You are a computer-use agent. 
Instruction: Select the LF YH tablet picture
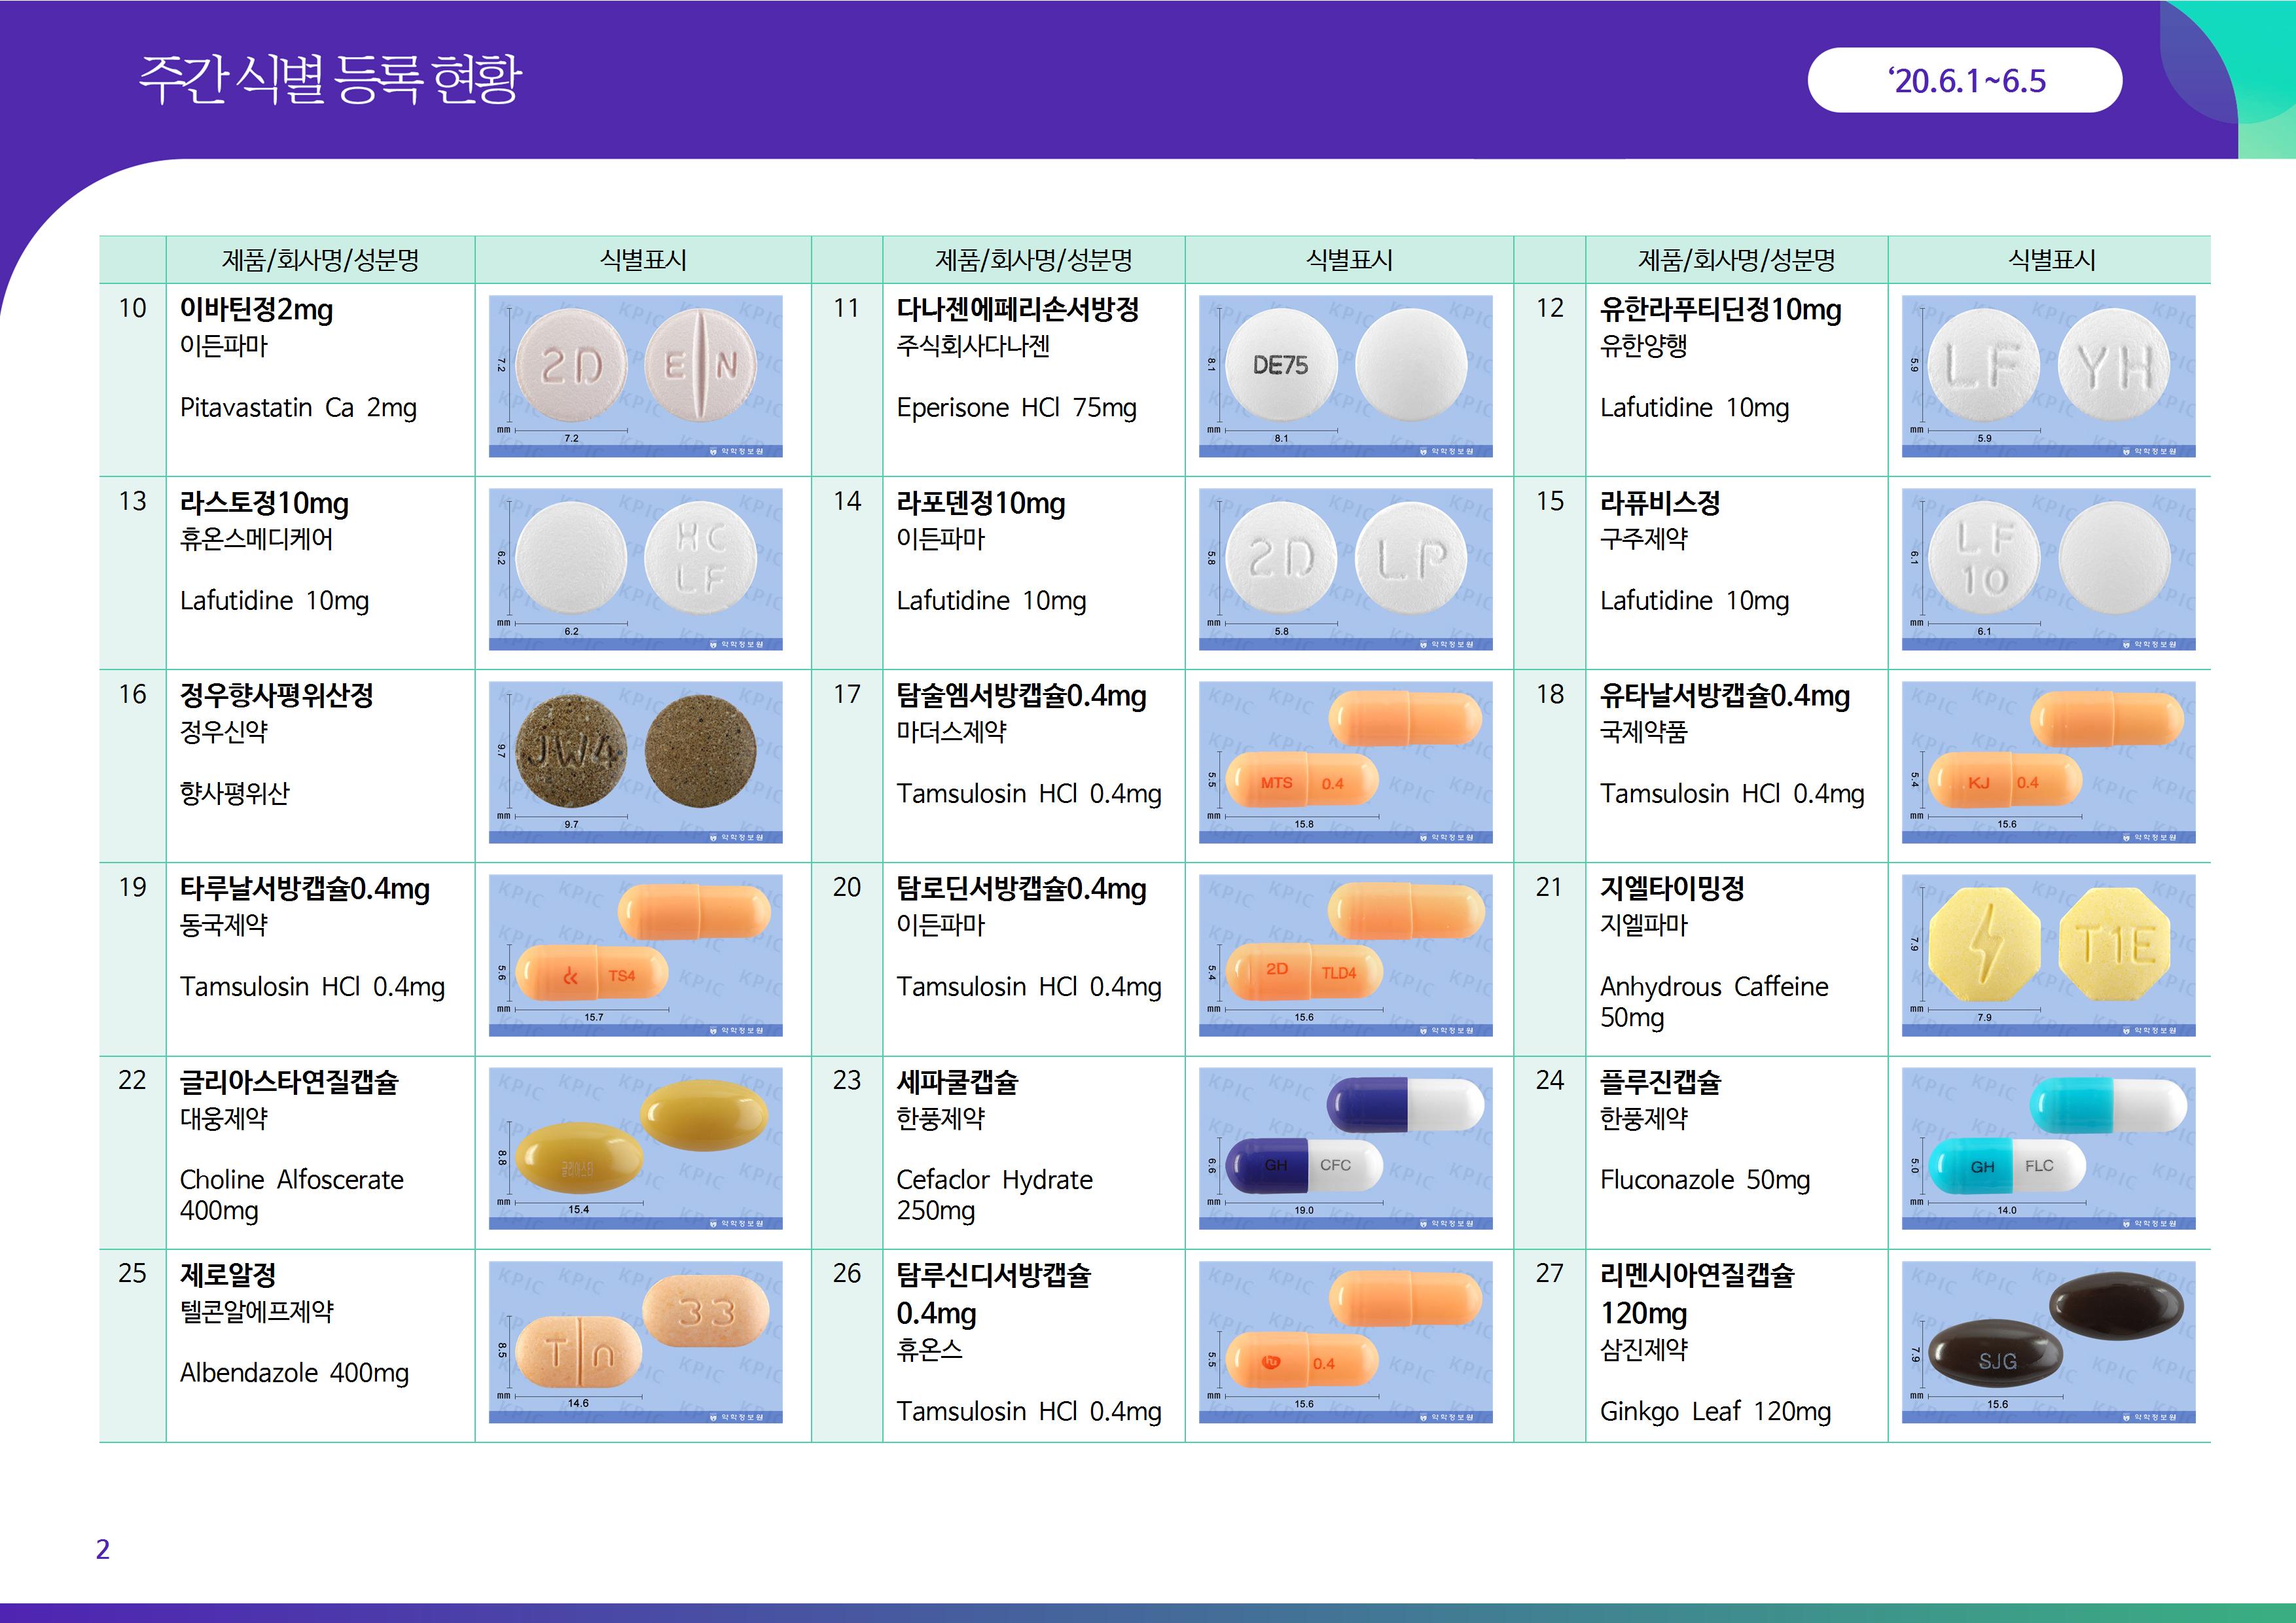pos(2048,375)
